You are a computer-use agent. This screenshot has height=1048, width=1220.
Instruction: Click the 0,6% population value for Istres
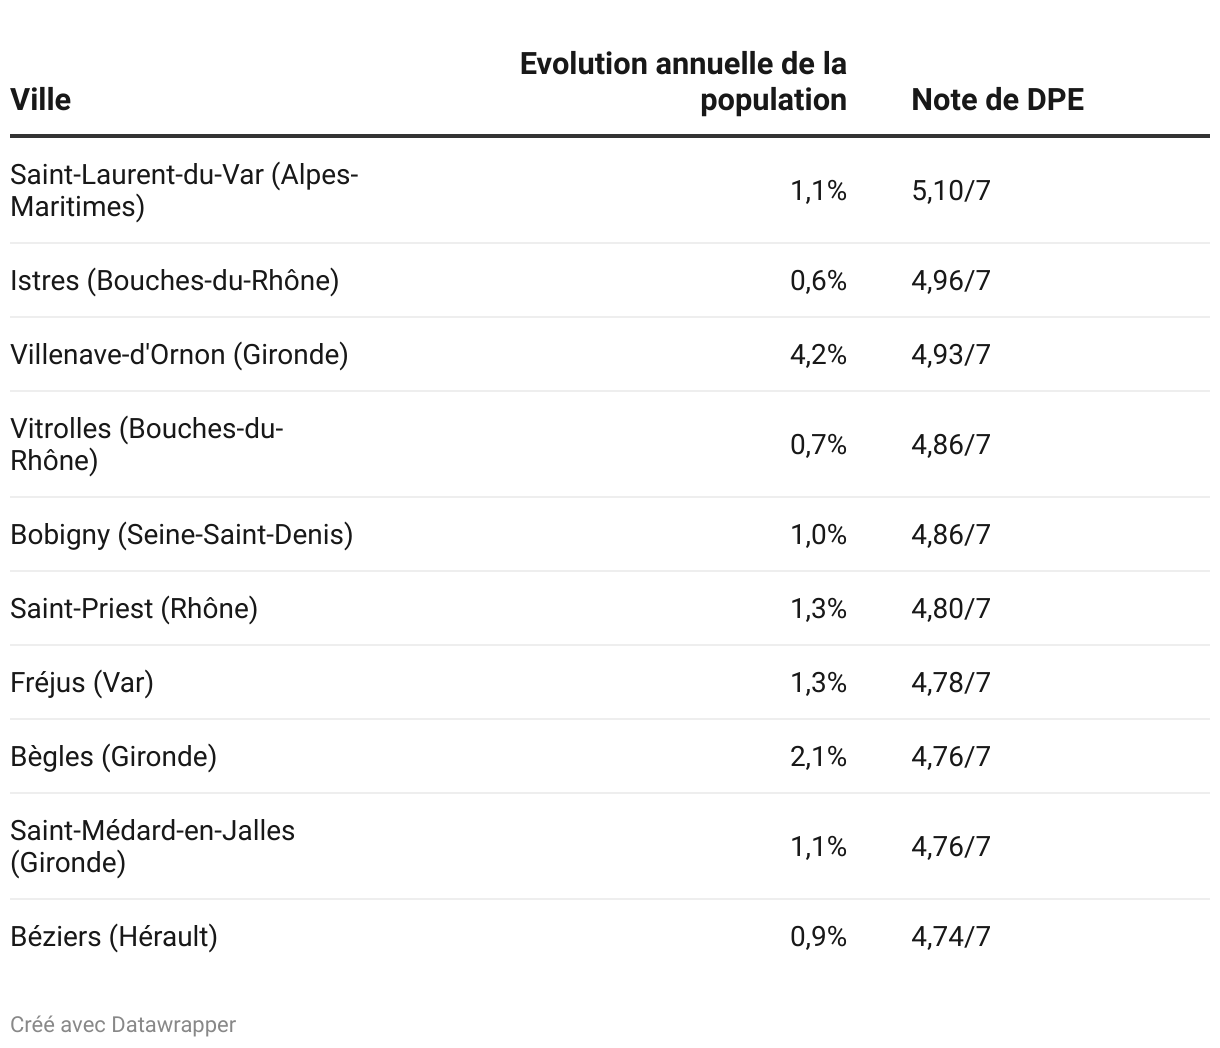818,280
